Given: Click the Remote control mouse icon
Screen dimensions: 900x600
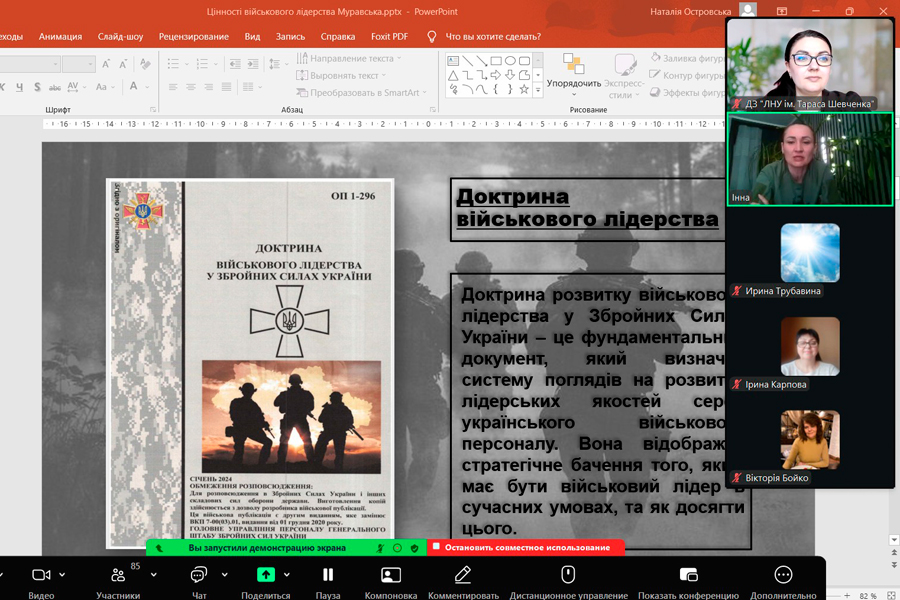Looking at the screenshot, I should 568,575.
